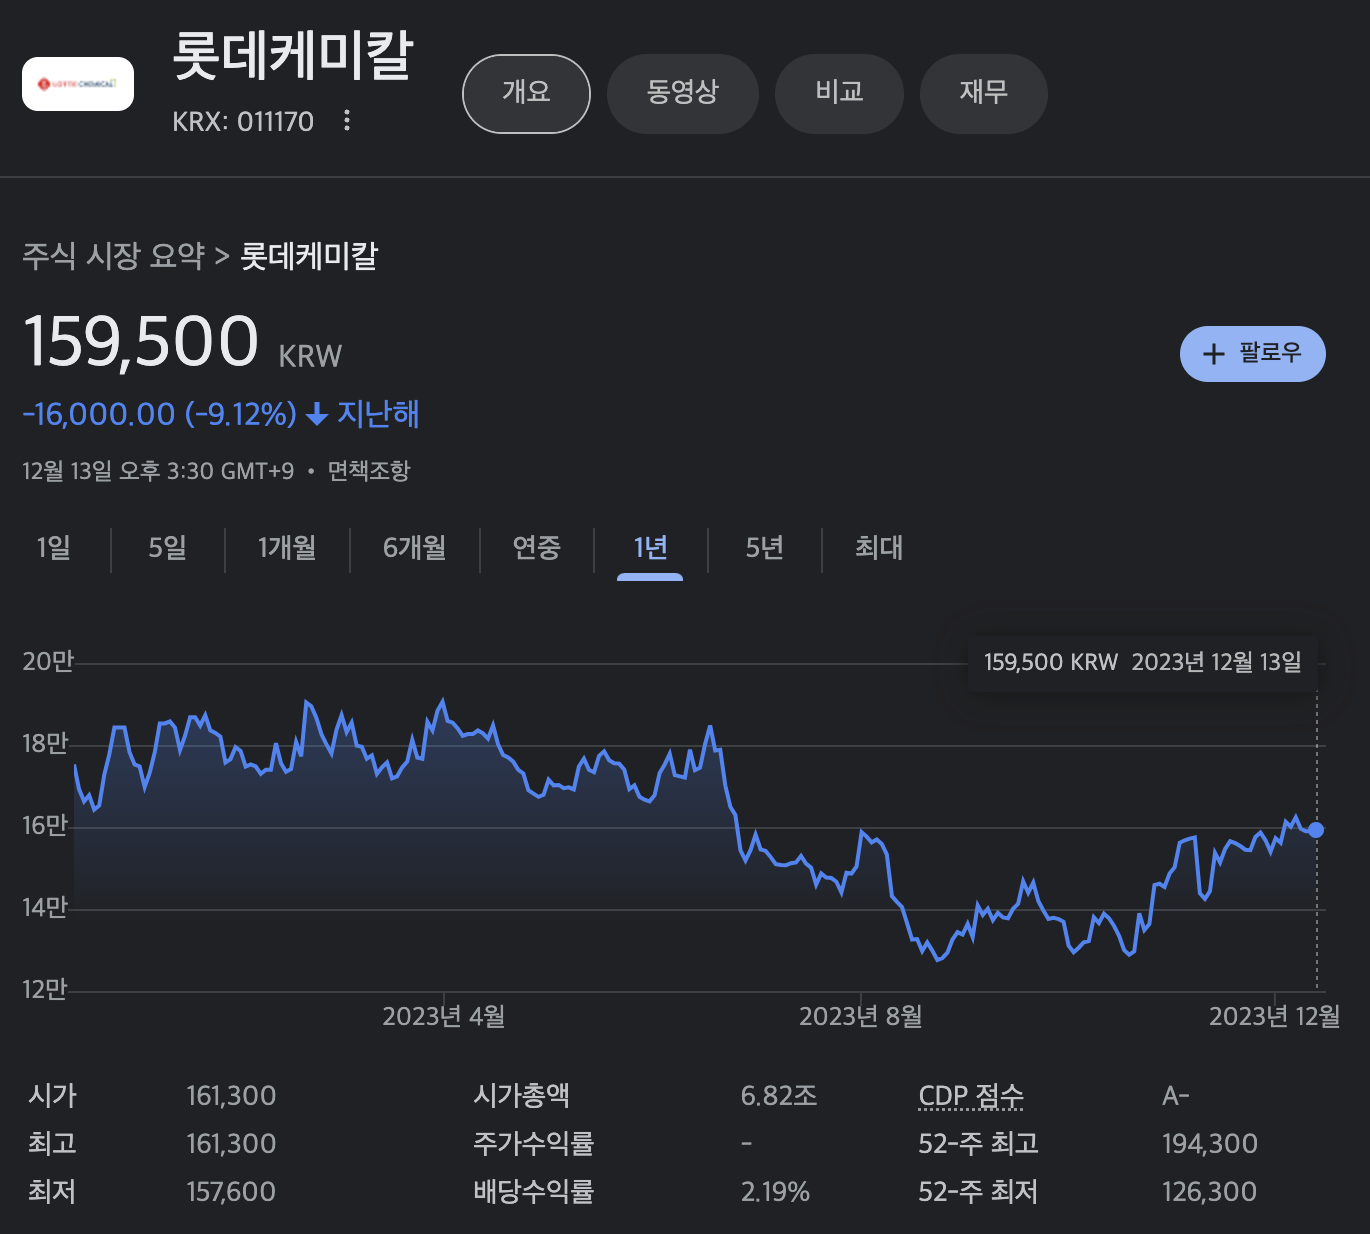Select the 5일 time range
Viewport: 1370px width, 1234px height.
click(x=168, y=548)
